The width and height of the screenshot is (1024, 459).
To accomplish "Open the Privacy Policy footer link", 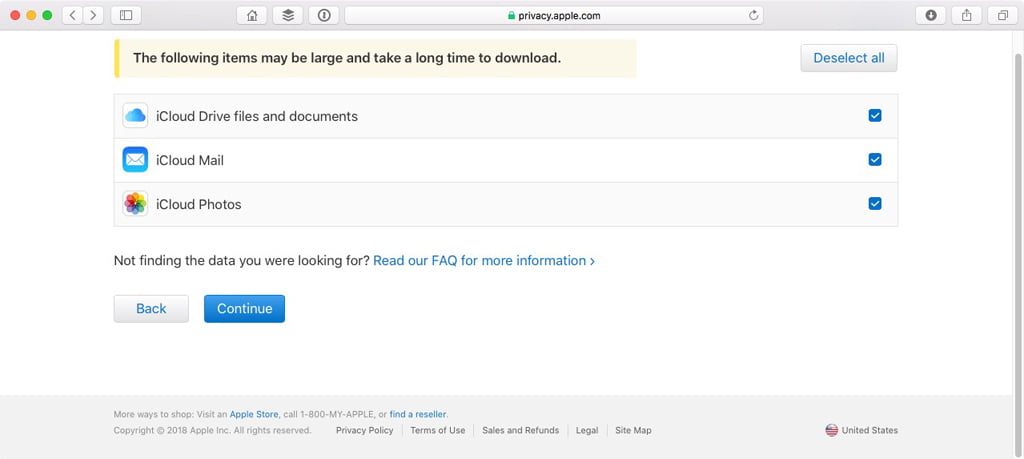I will point(364,430).
